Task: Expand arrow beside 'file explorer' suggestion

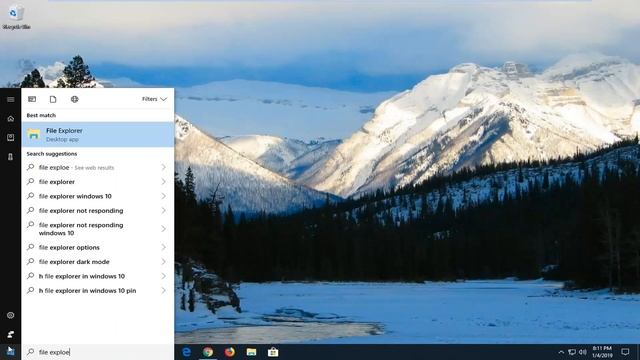Action: click(x=163, y=182)
